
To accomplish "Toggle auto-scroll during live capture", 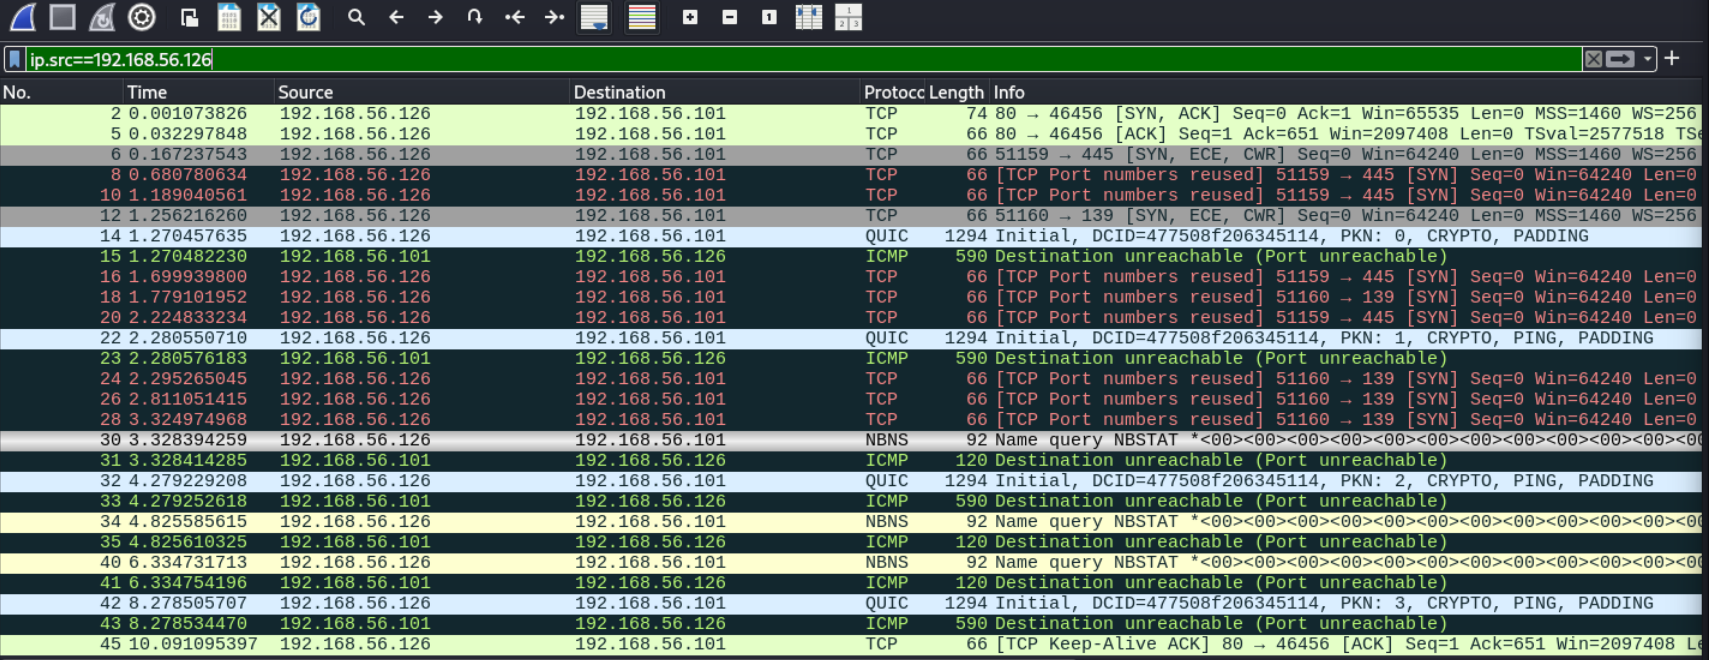I will 594,17.
